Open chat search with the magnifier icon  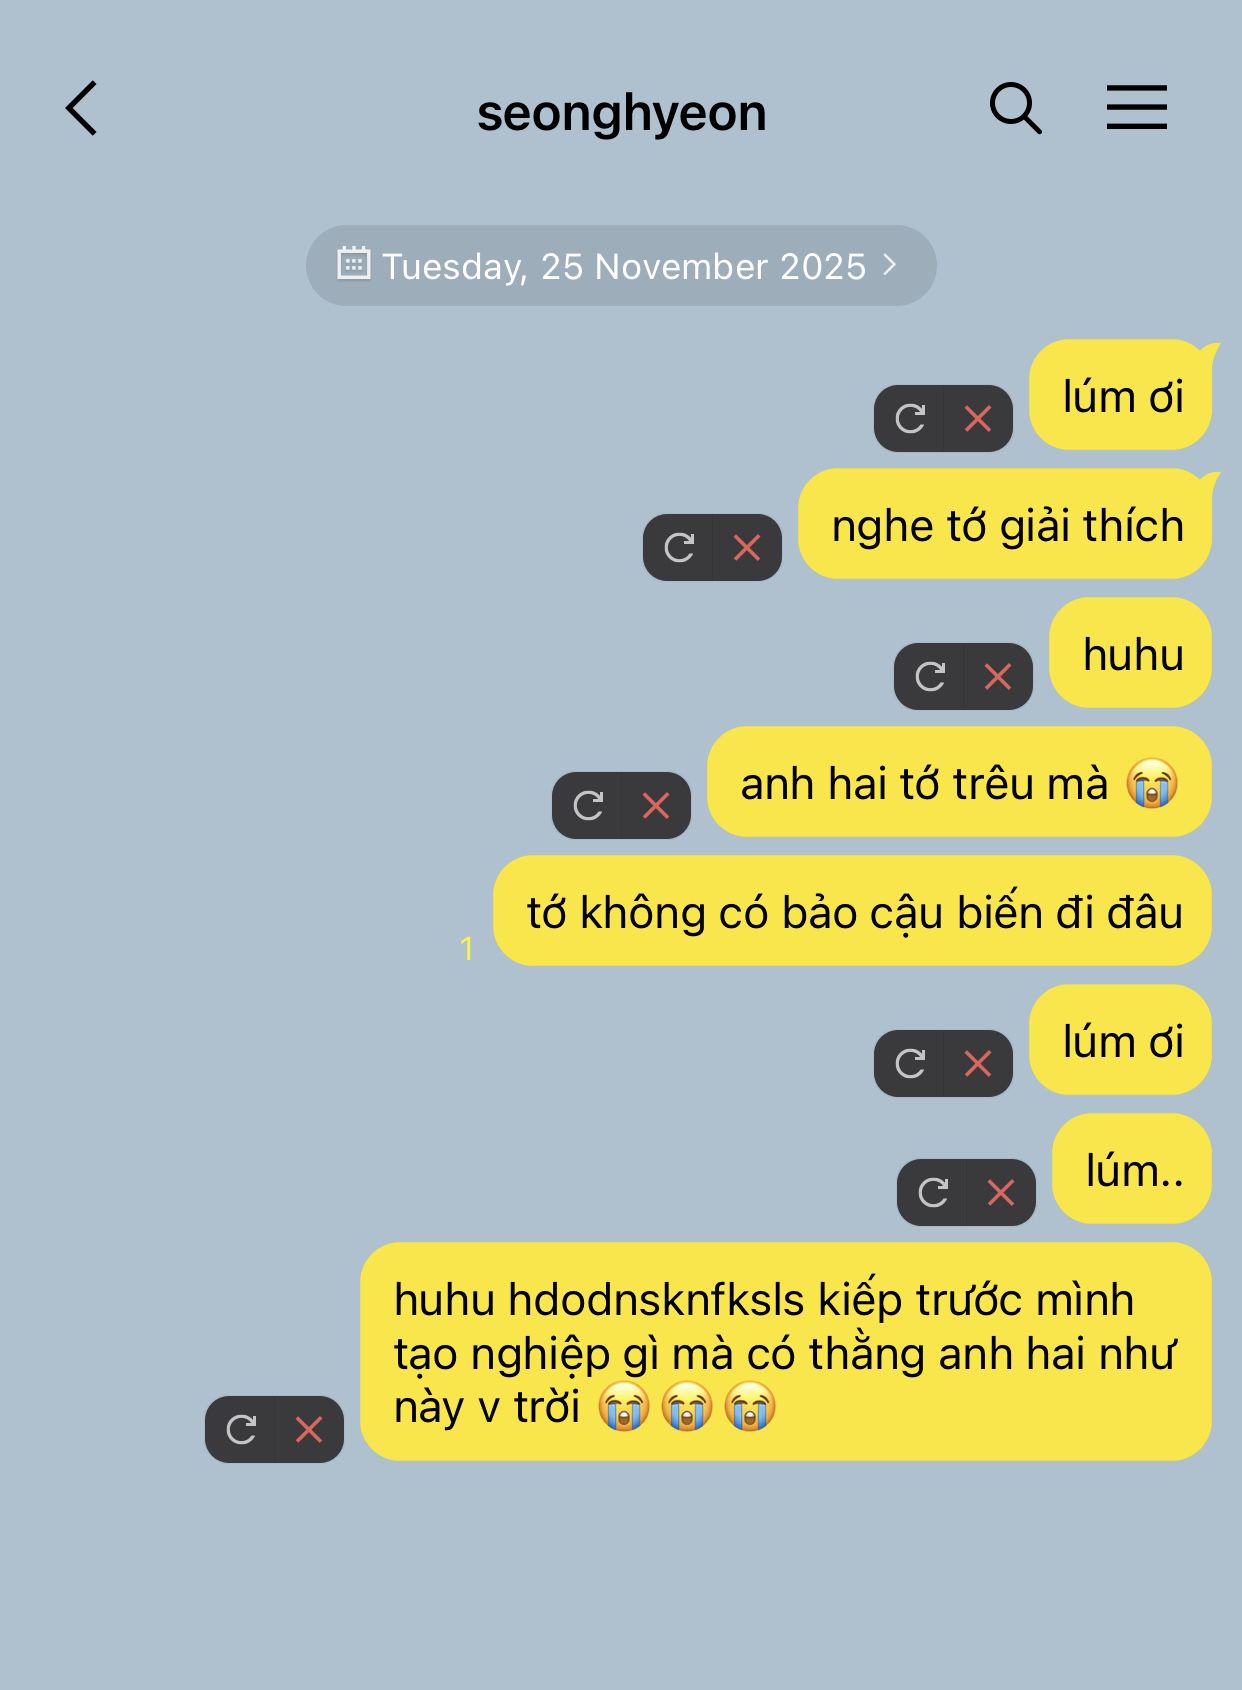point(1015,108)
